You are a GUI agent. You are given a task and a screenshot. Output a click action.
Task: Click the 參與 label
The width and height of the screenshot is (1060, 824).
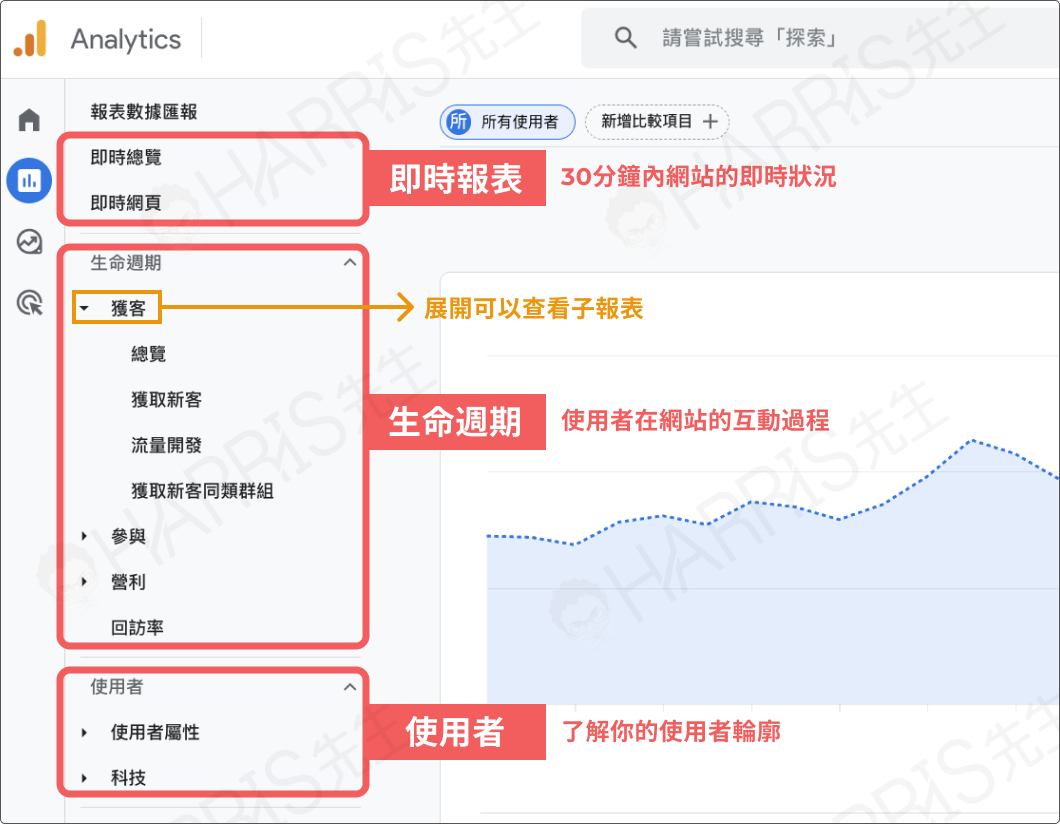point(128,536)
